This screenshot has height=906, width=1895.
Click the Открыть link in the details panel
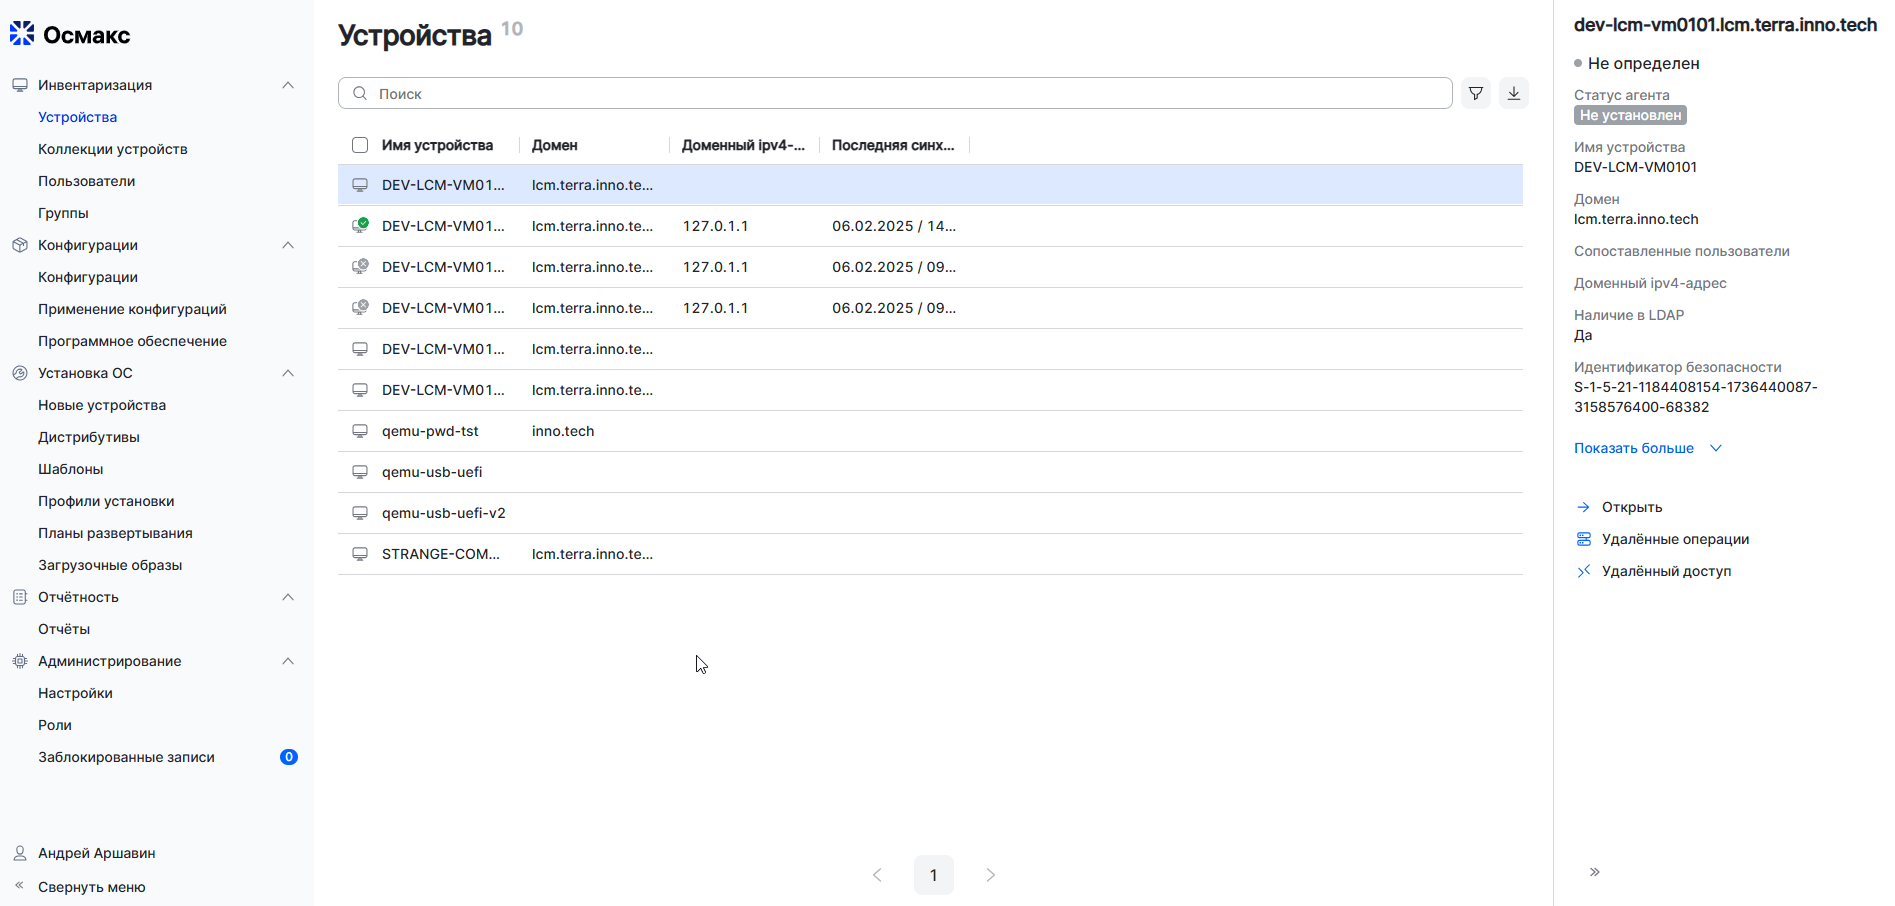tap(1630, 507)
